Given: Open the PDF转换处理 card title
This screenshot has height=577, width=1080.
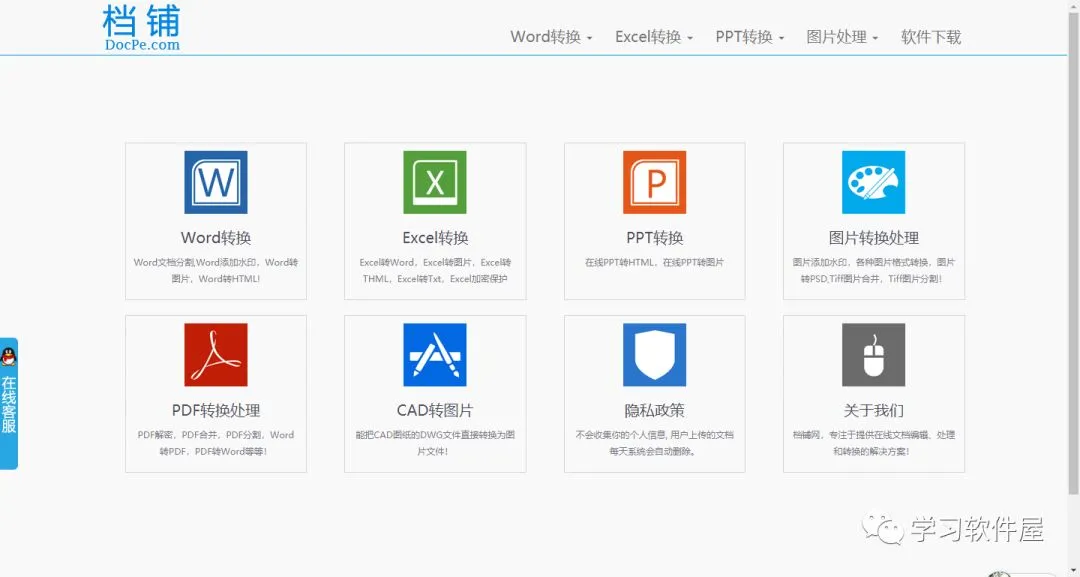Looking at the screenshot, I should tap(216, 410).
